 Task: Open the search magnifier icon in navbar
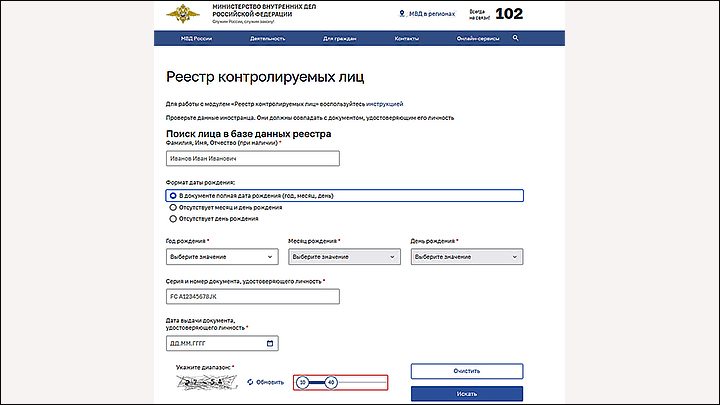[516, 38]
